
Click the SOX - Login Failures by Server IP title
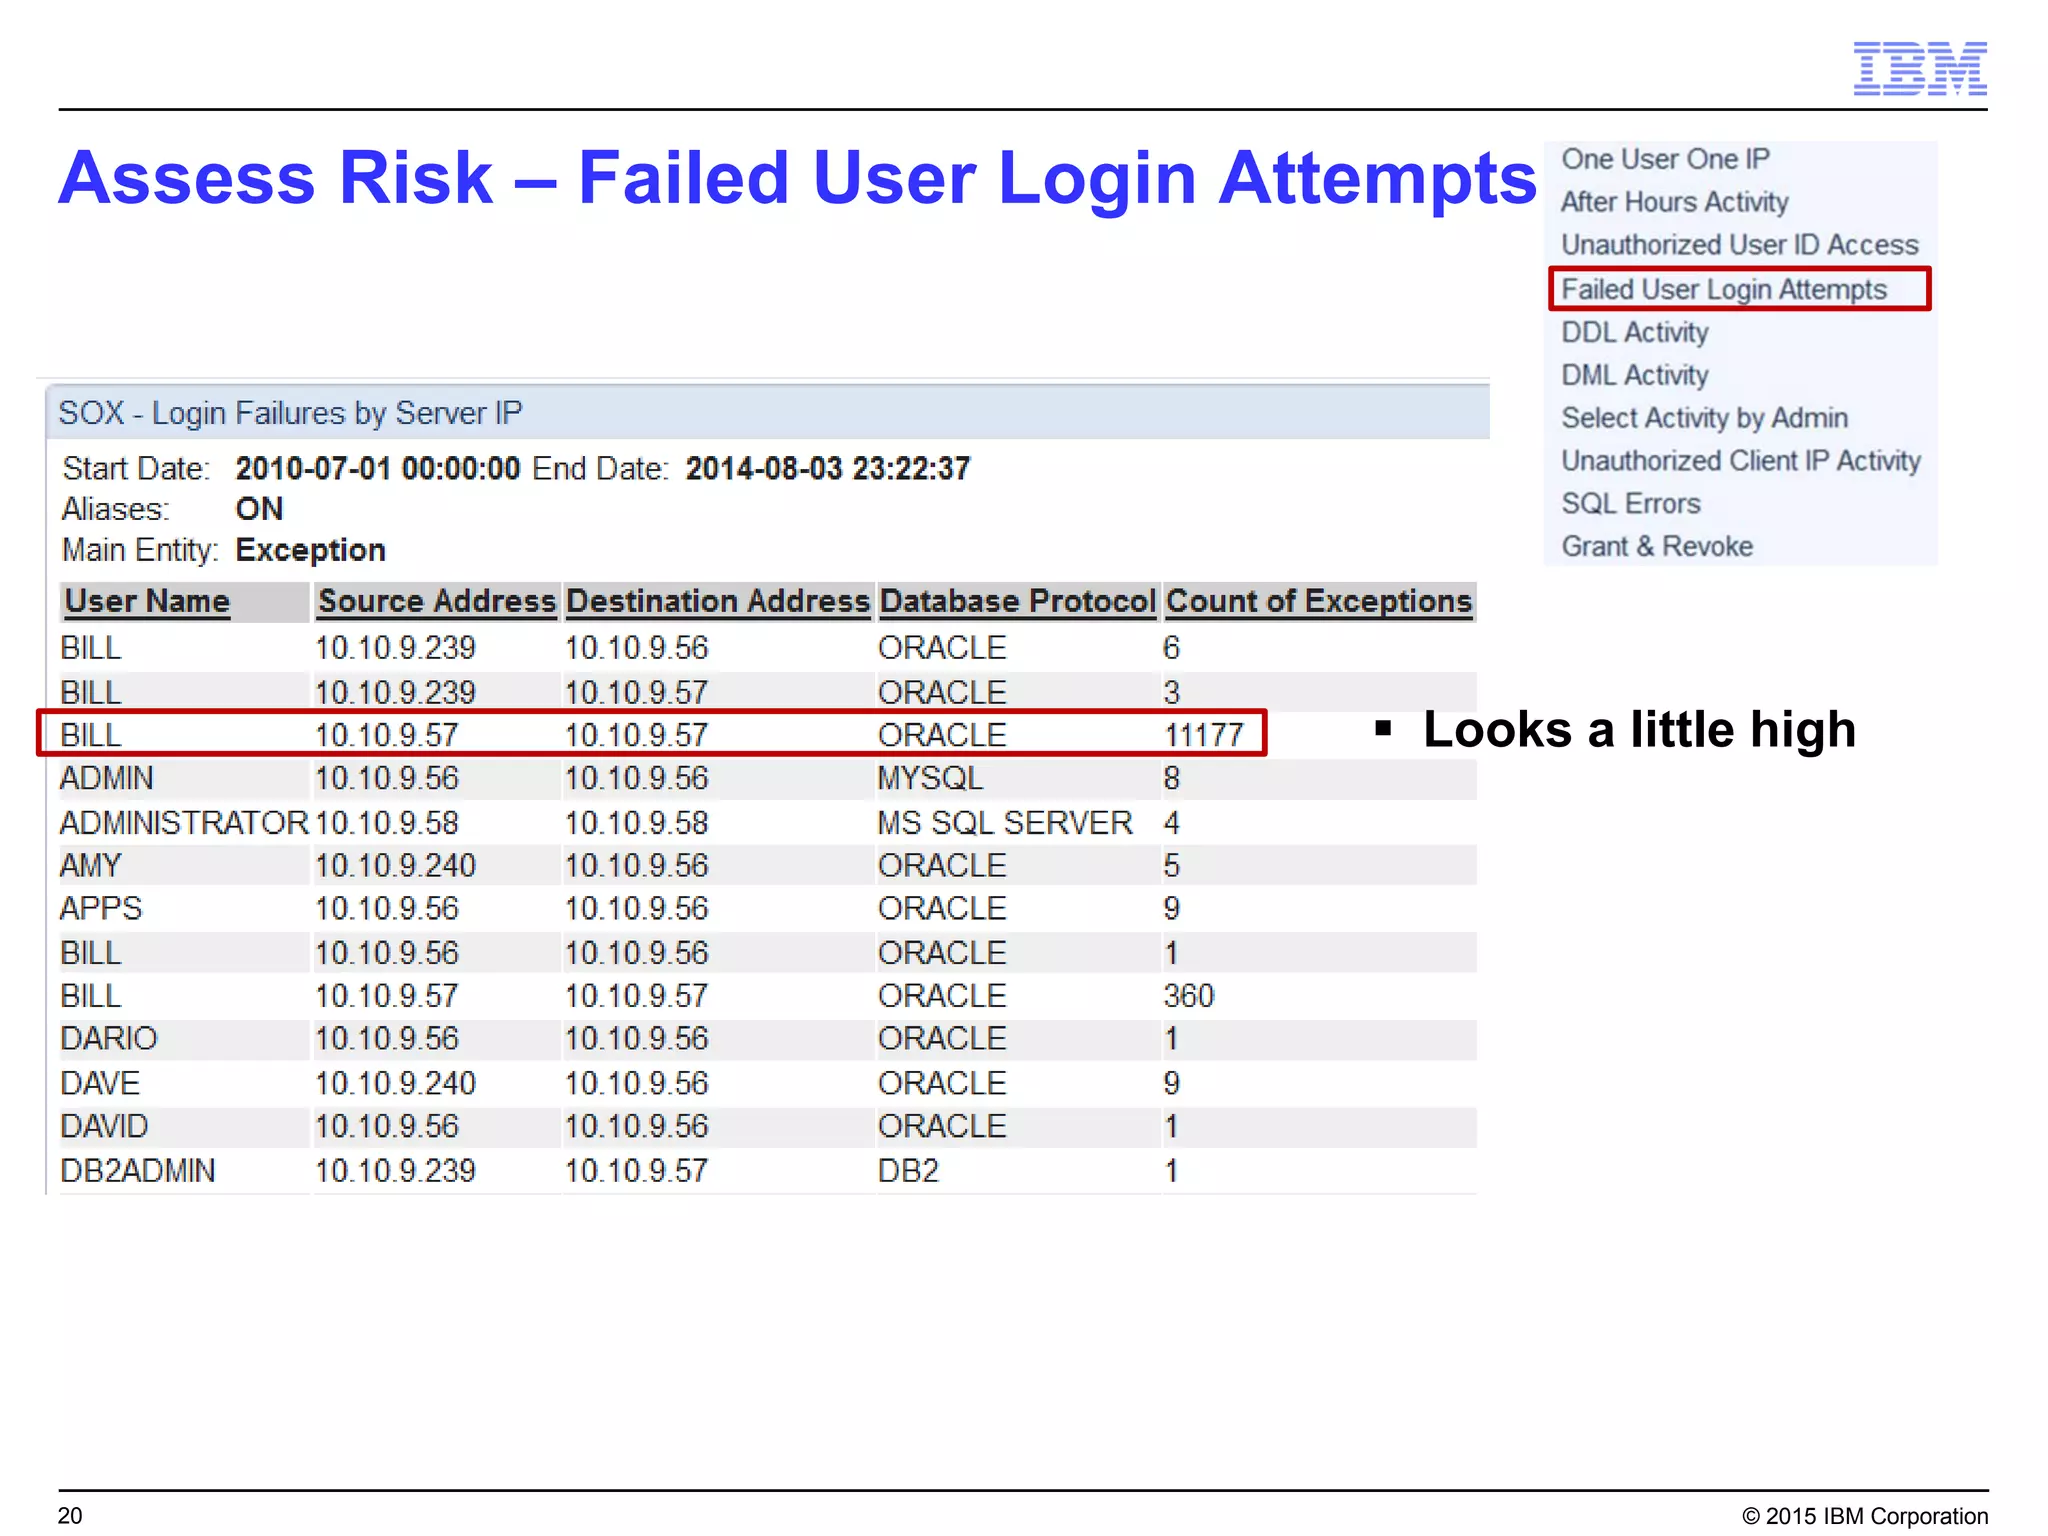[290, 413]
